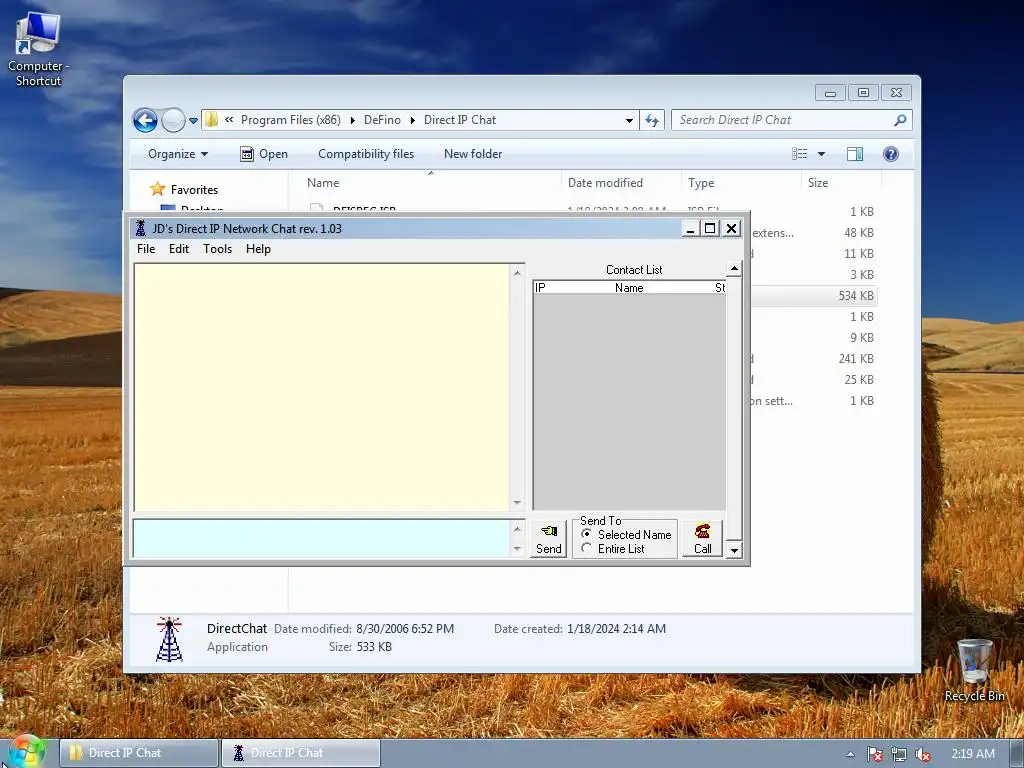This screenshot has height=768, width=1024.
Task: Open the Windows Start button
Action: (26, 752)
